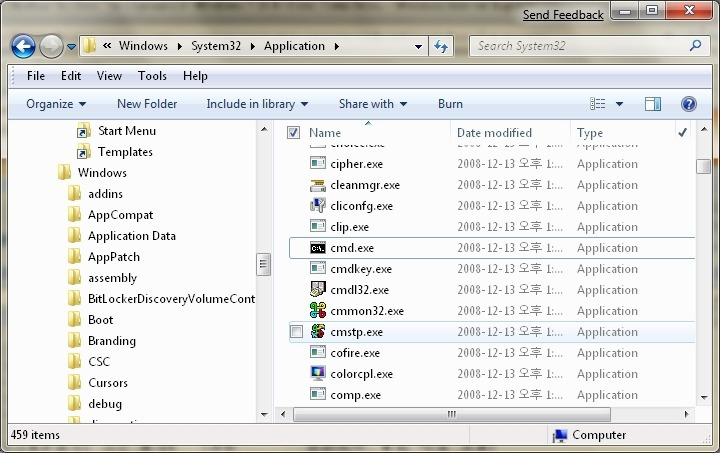Select cipher.exe file icon
720x453 pixels.
click(318, 163)
